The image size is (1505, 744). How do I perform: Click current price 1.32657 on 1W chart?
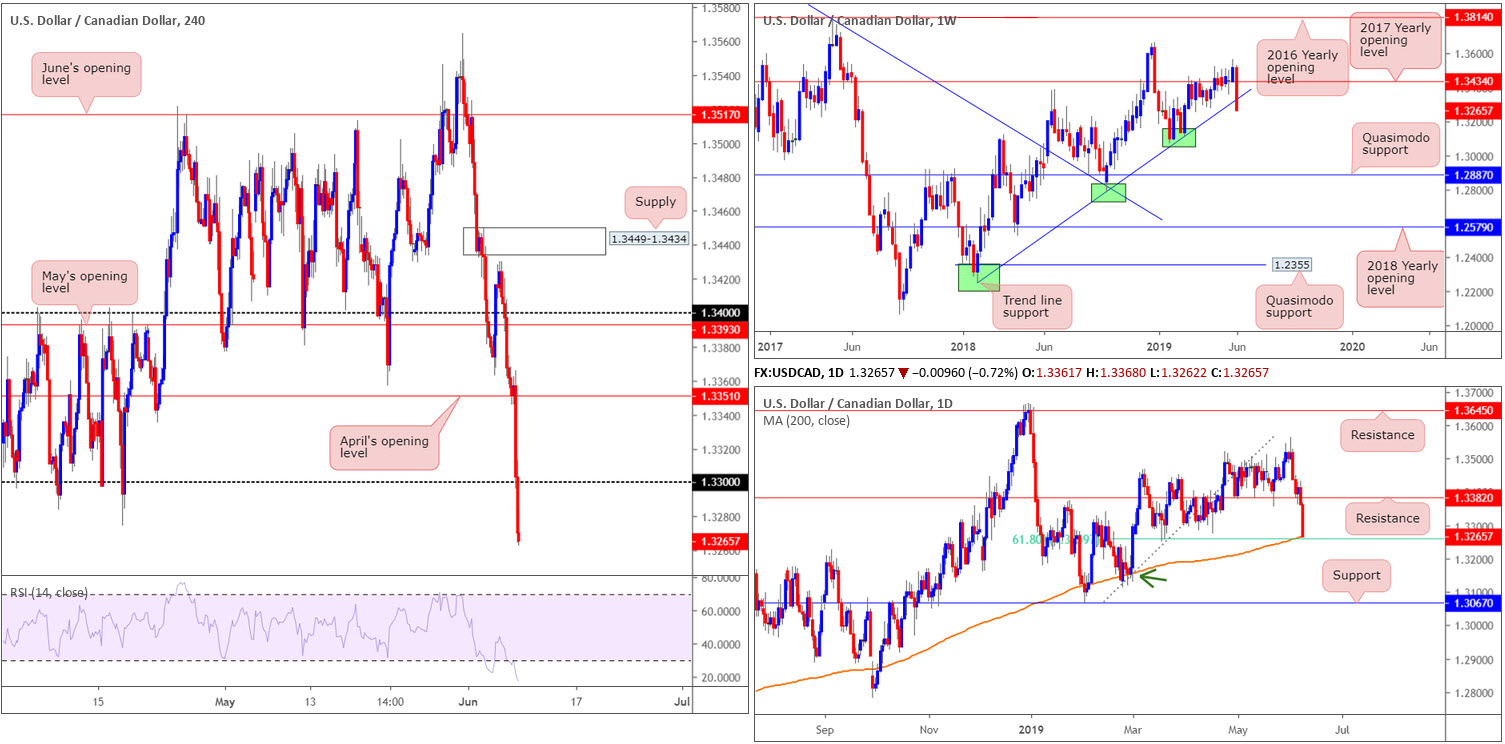tap(1474, 109)
